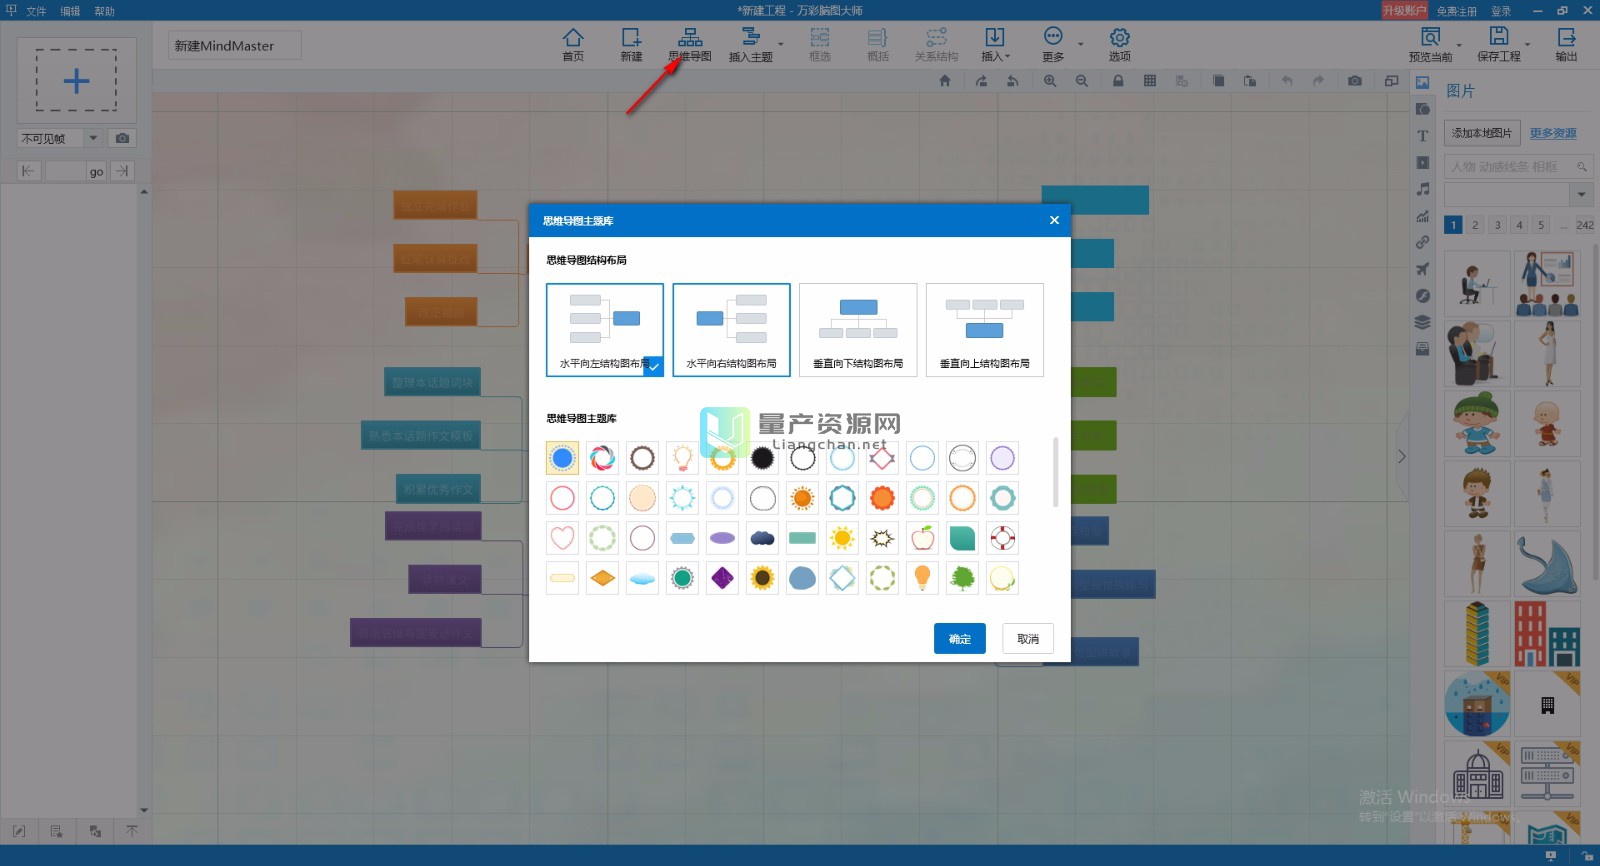This screenshot has height=866, width=1600.
Task: Open the text T sidebar panel
Action: pyautogui.click(x=1422, y=136)
